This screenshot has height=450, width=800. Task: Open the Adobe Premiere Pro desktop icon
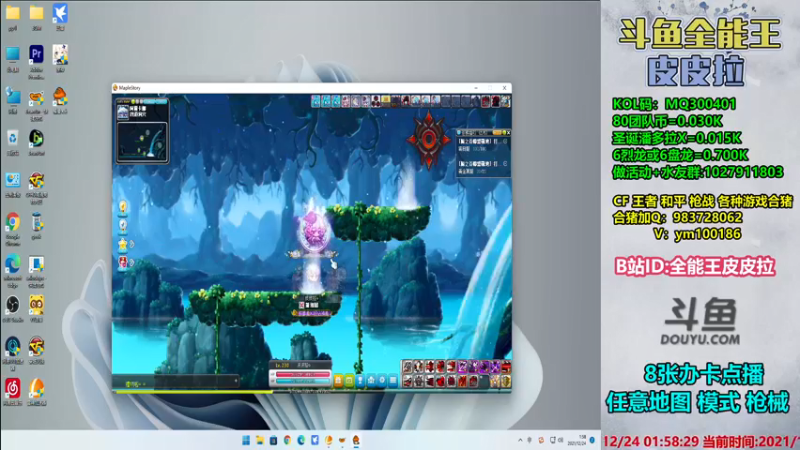[36, 54]
